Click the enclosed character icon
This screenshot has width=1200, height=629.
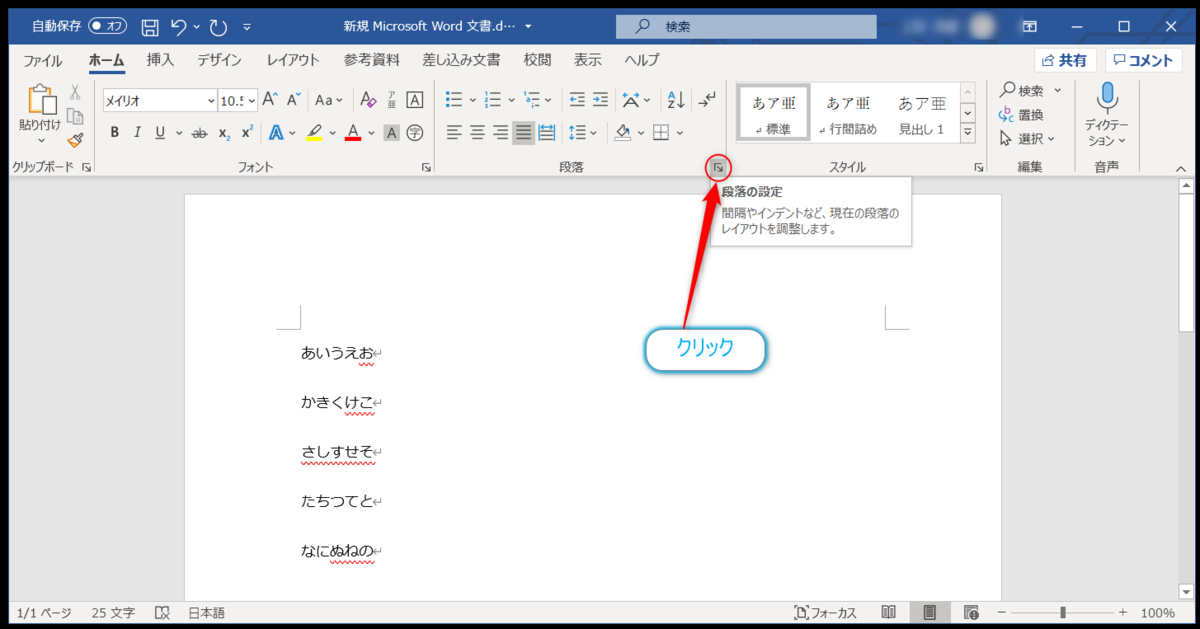point(415,132)
